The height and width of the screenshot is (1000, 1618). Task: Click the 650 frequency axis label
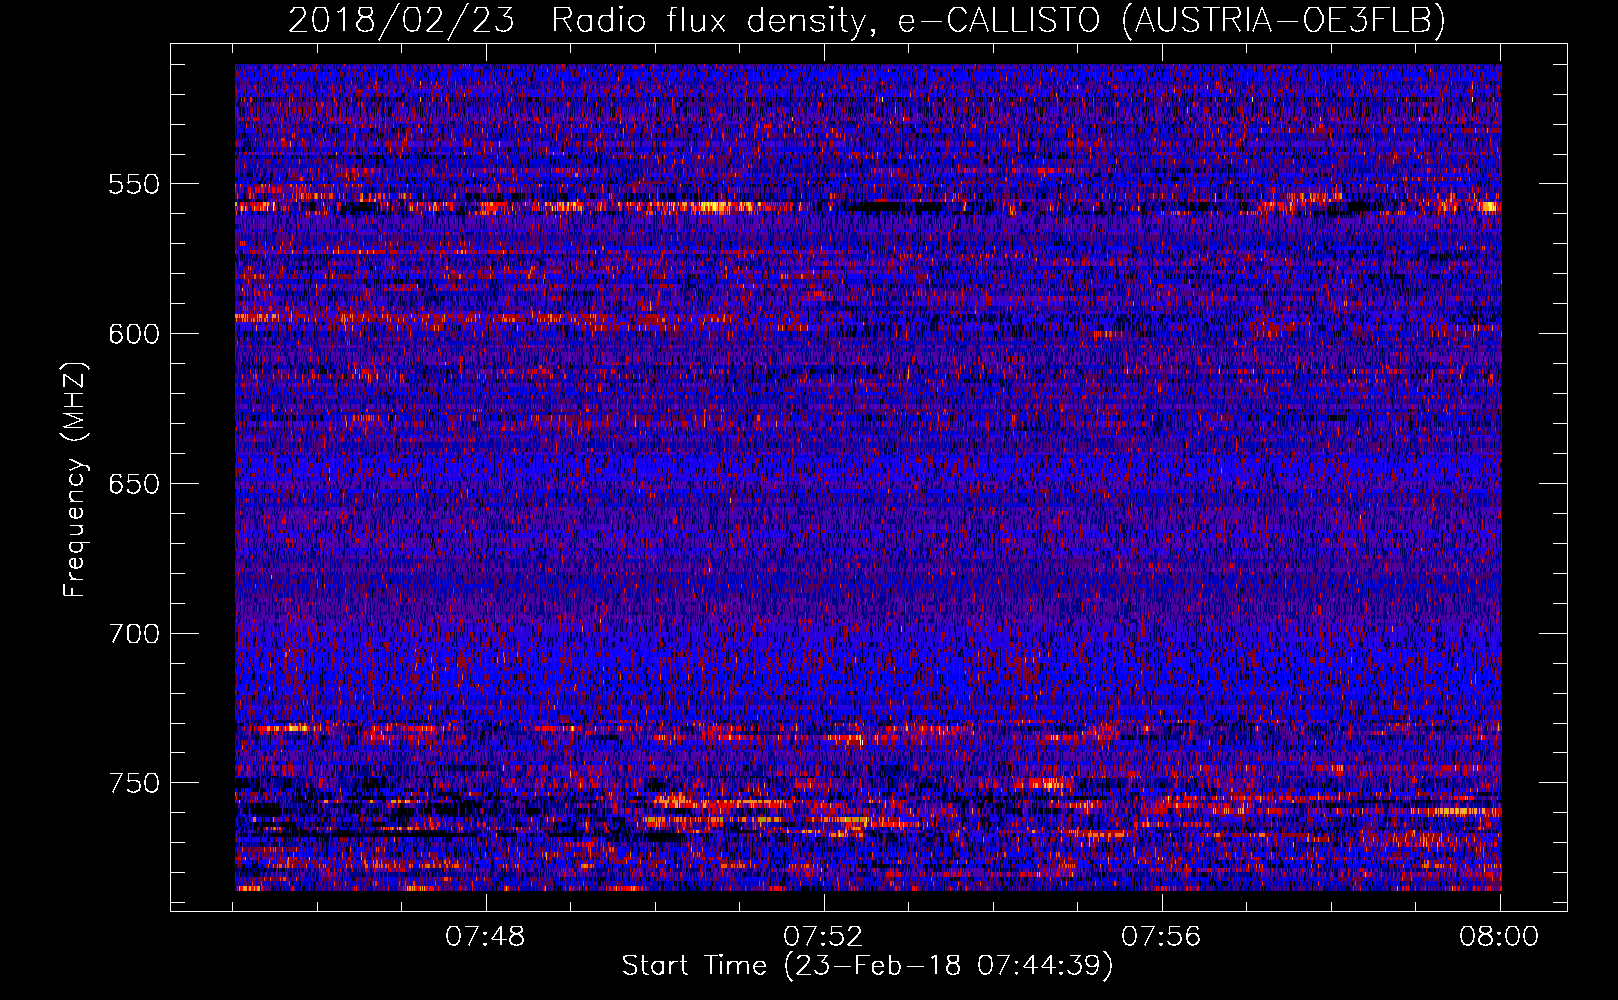[x=134, y=484]
